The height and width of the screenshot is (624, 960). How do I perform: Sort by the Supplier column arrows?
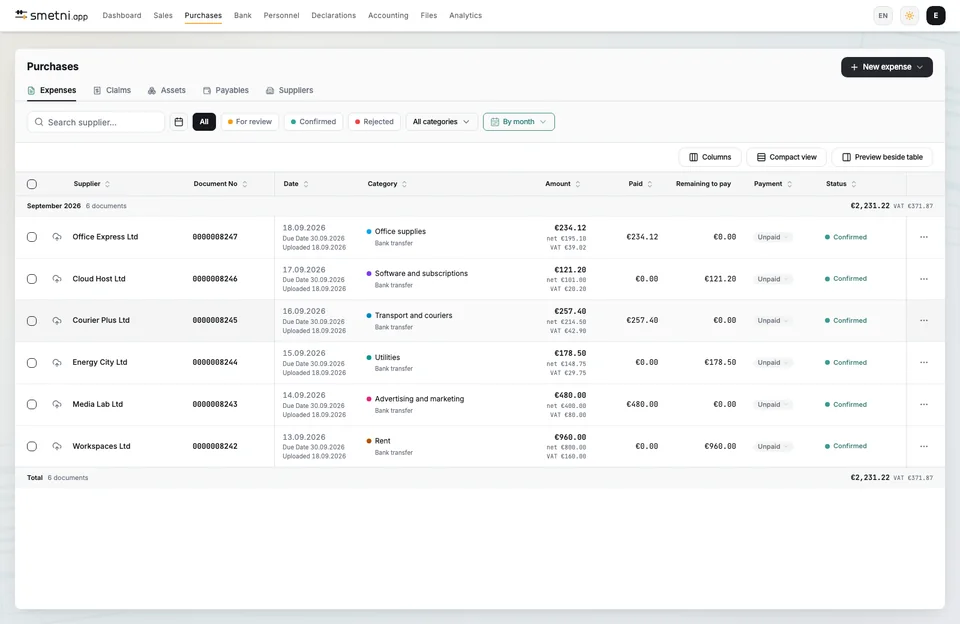pos(108,184)
